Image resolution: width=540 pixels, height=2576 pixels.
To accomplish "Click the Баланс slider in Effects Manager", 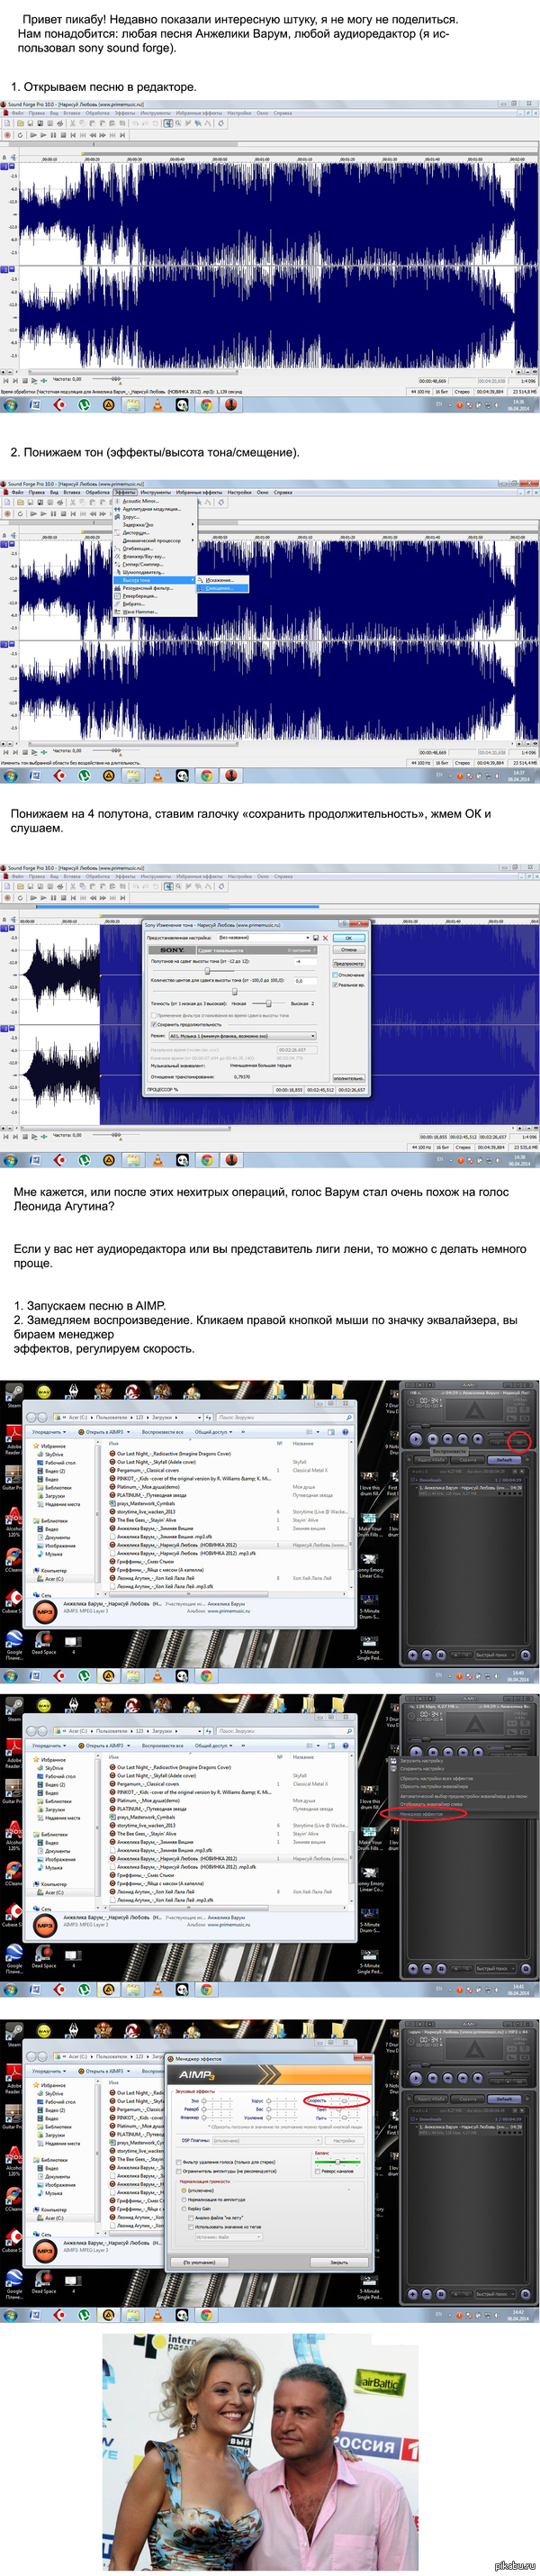I will coord(338,2162).
